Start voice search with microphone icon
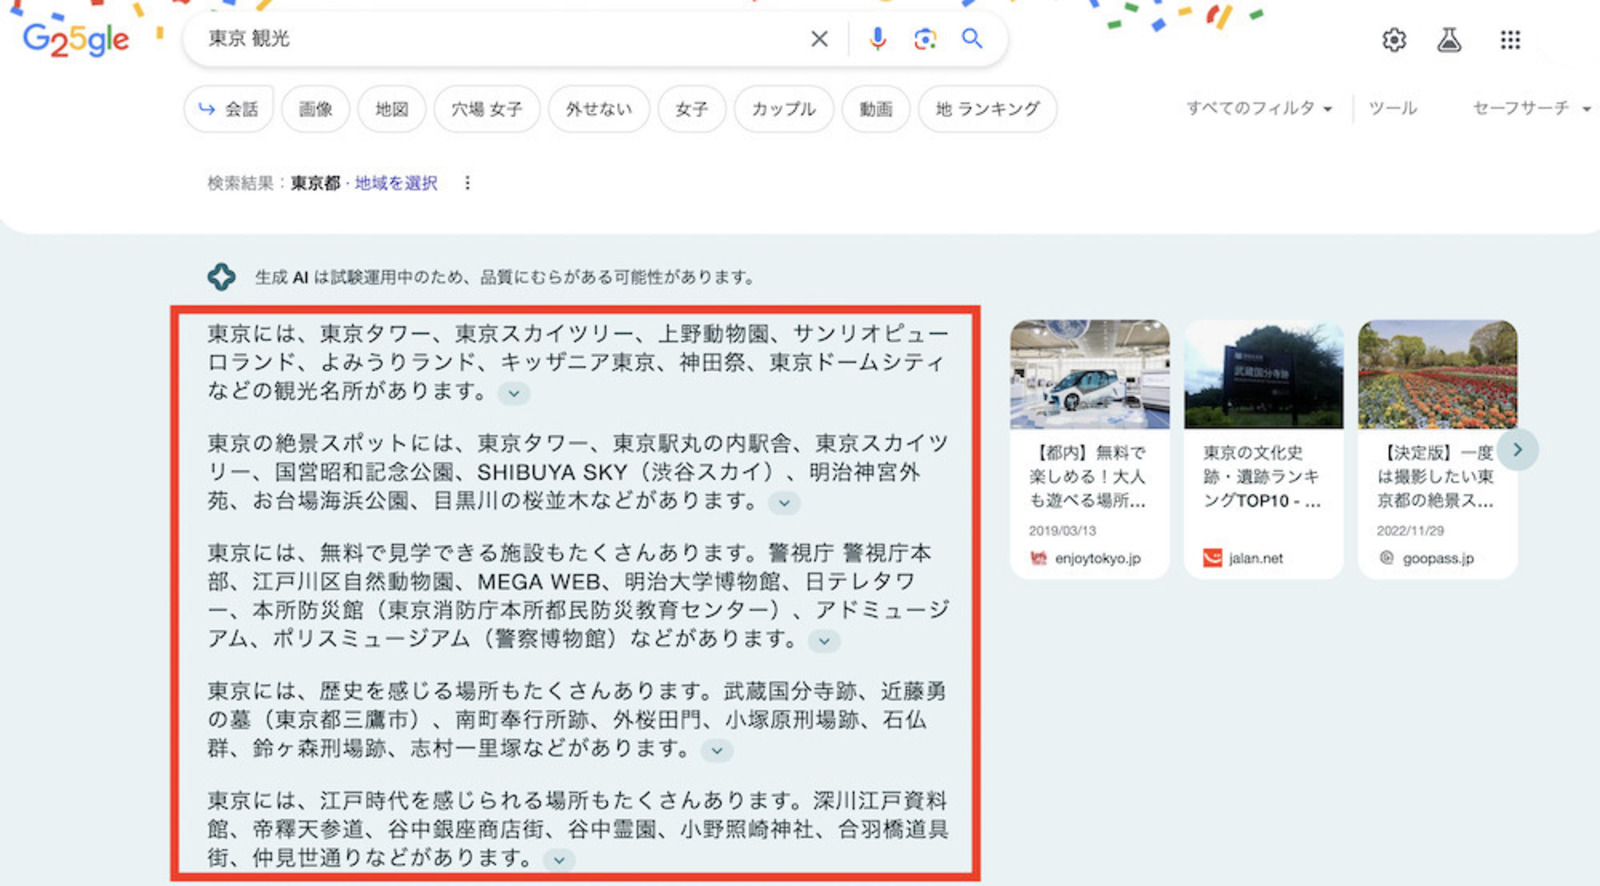This screenshot has height=886, width=1600. [x=877, y=39]
